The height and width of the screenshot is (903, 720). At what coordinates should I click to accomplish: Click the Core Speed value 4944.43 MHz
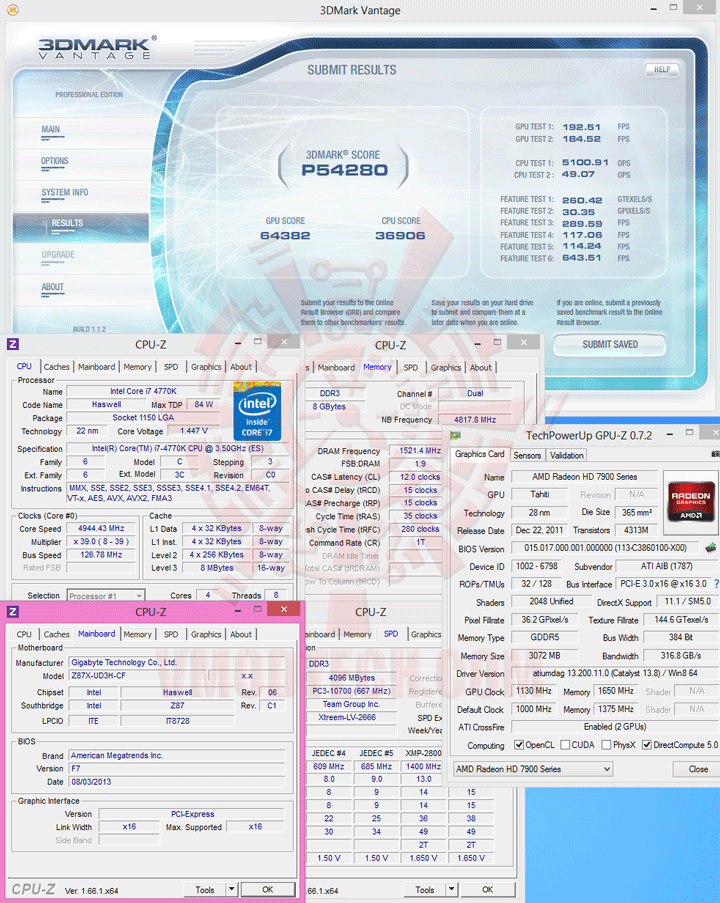coord(101,528)
